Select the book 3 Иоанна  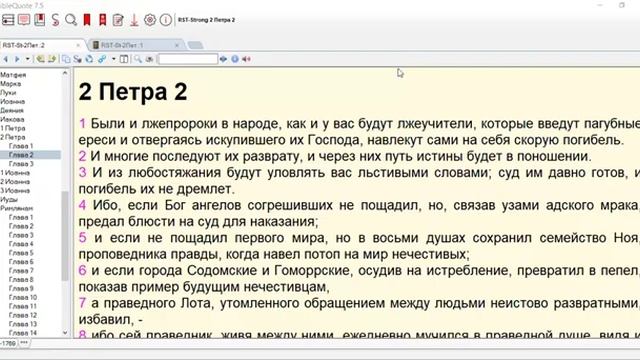(x=15, y=191)
